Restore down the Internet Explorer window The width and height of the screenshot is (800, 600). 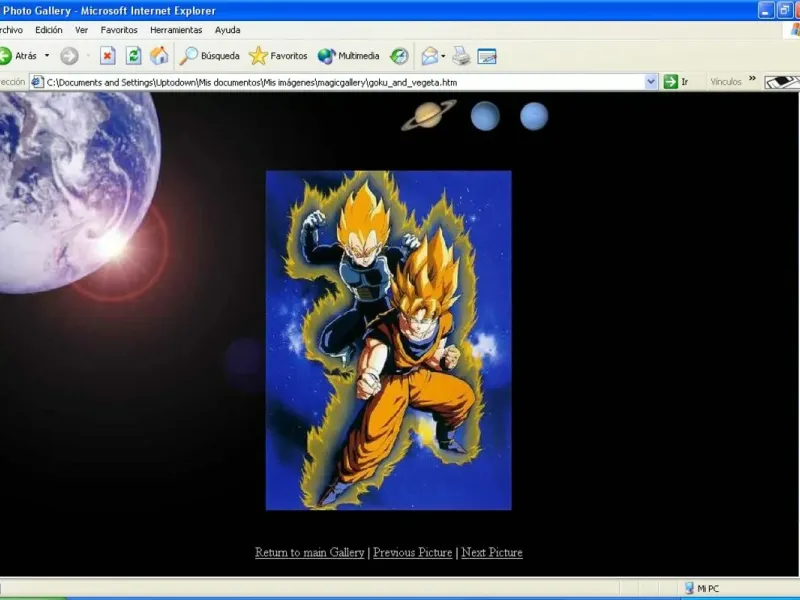(x=784, y=10)
